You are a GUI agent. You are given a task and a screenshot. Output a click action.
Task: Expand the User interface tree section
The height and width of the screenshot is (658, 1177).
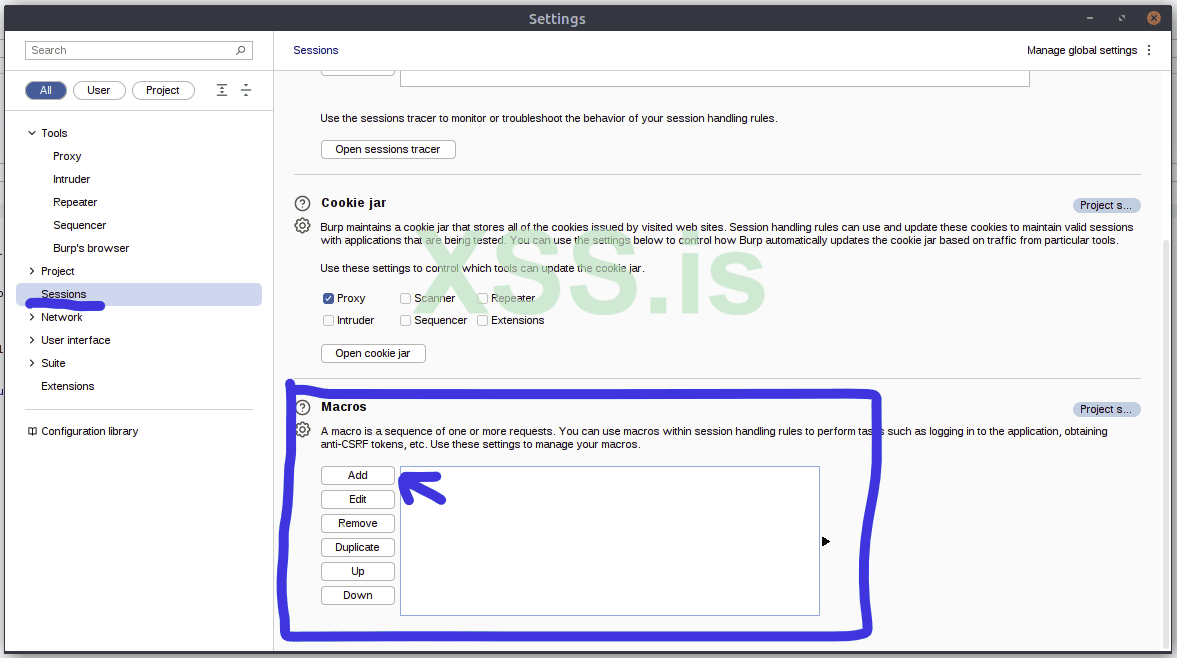[x=32, y=340]
